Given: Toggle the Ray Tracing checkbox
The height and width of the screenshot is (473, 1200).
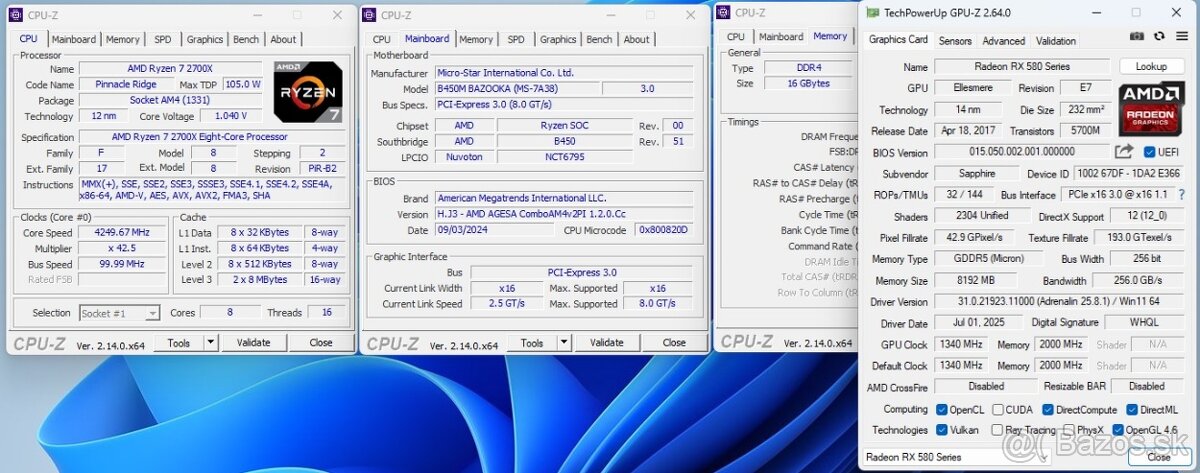Looking at the screenshot, I should 997,430.
